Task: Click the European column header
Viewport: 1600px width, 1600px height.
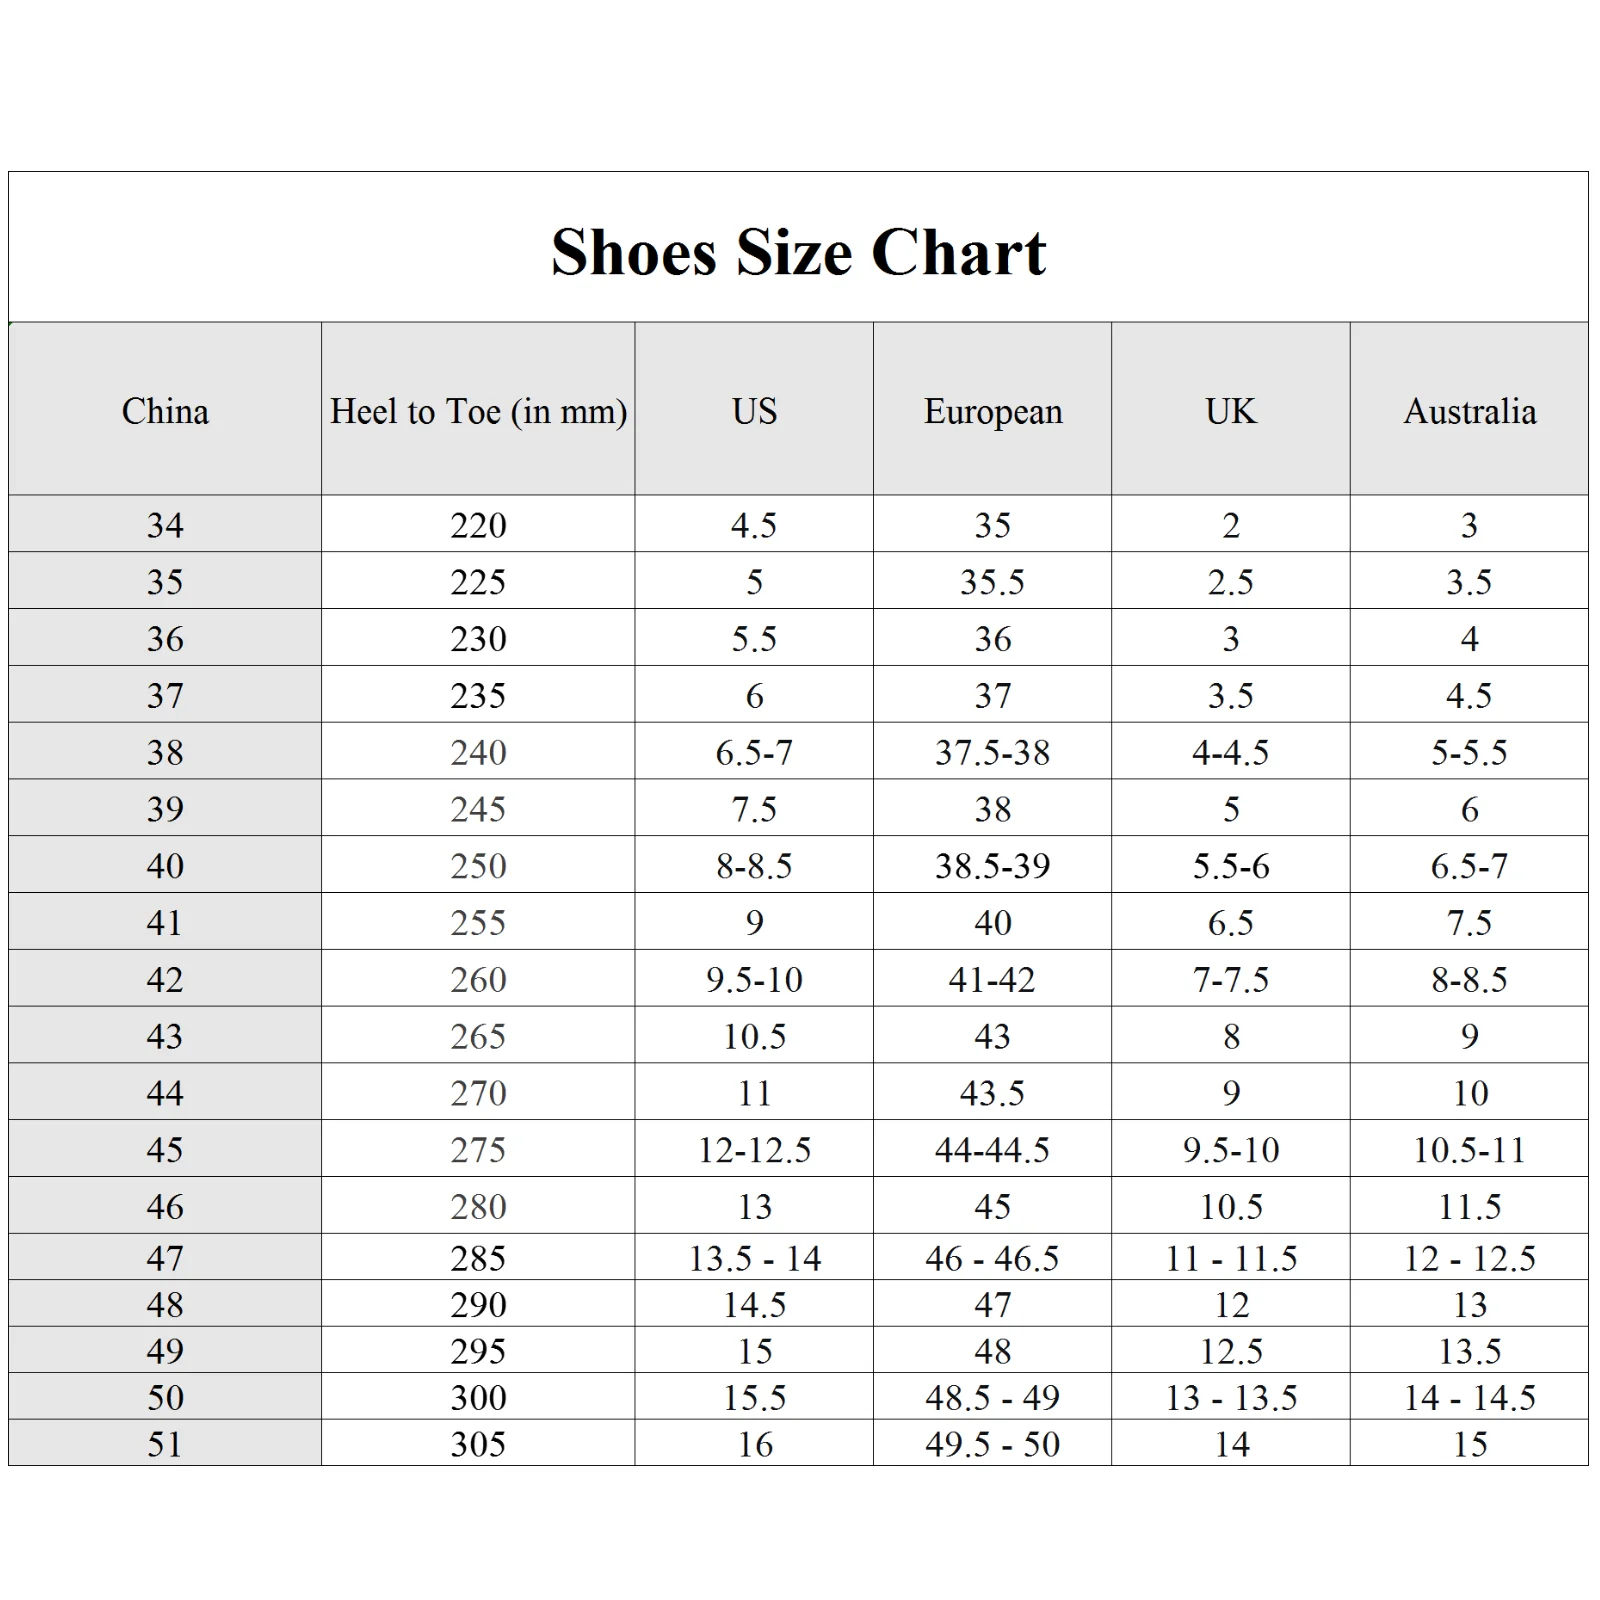Action: pos(993,411)
